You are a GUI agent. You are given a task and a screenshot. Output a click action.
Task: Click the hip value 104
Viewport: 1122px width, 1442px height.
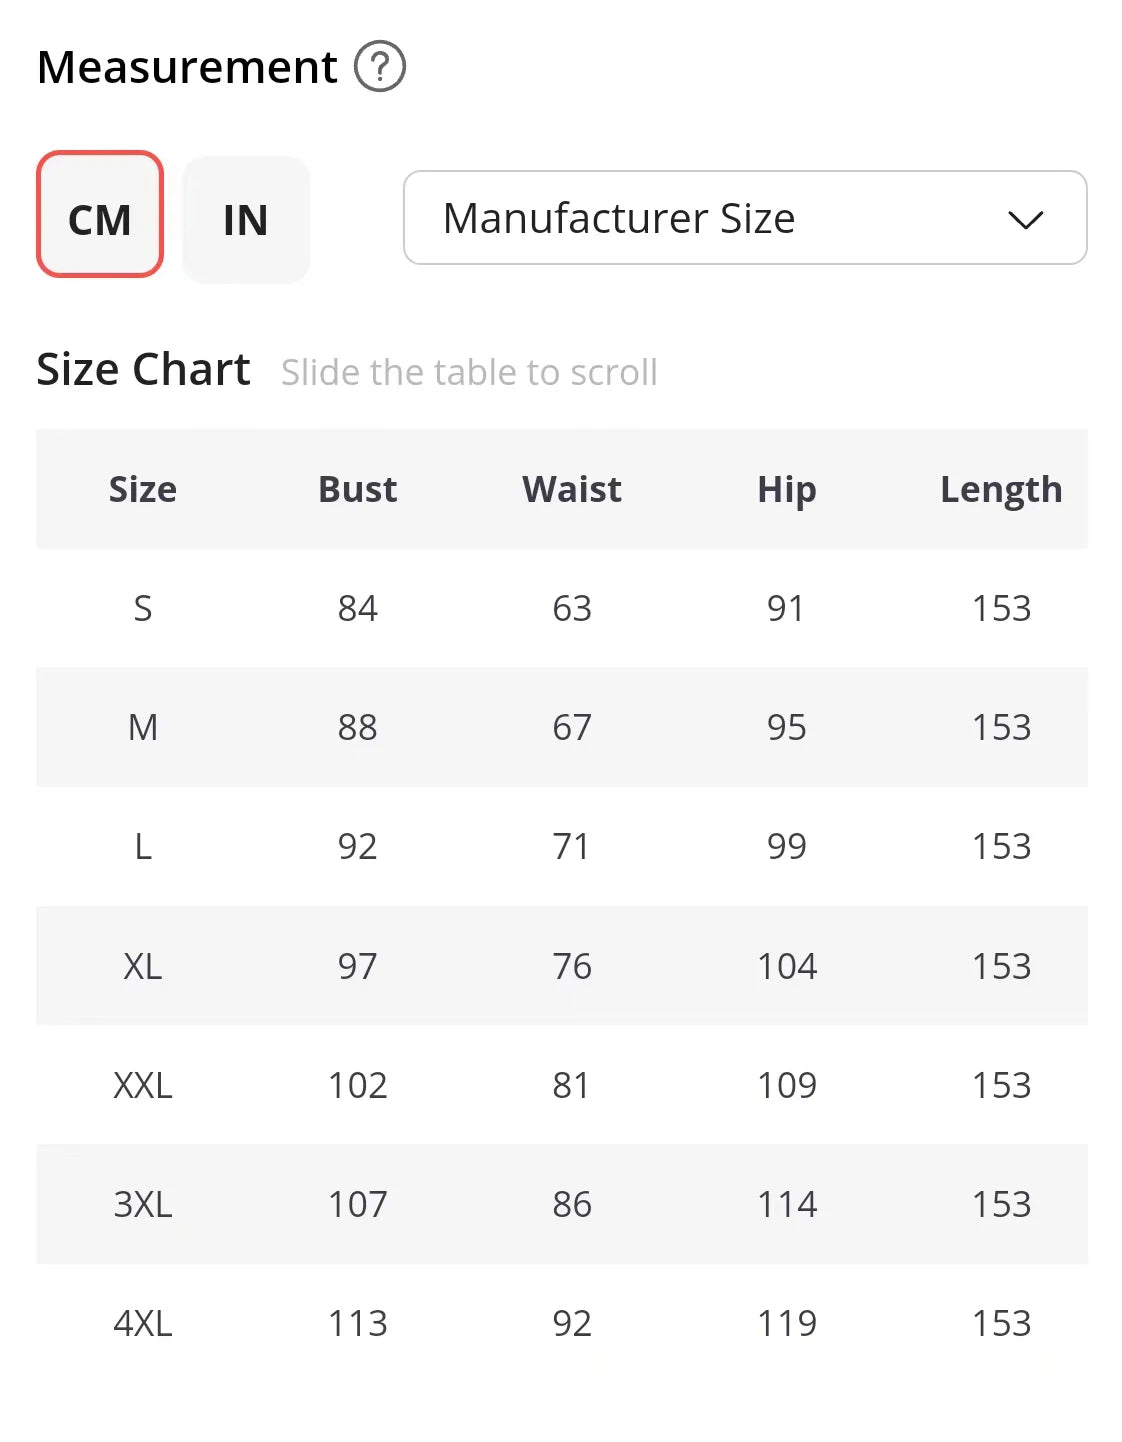[786, 966]
